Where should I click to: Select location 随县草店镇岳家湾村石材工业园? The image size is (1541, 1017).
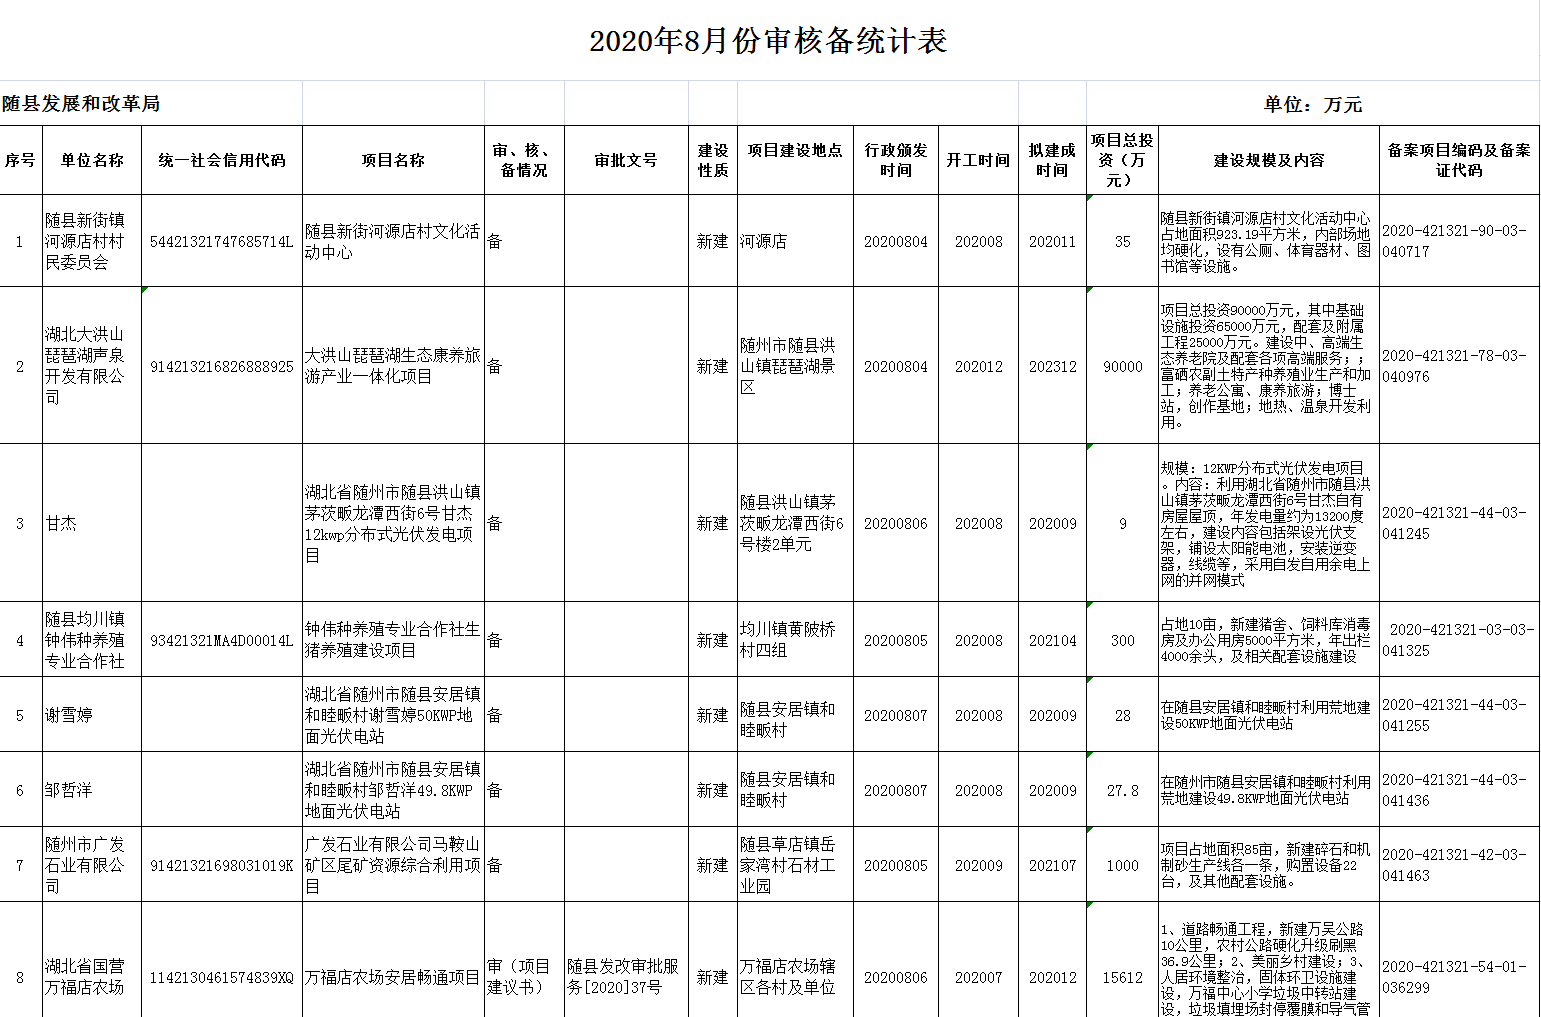[x=795, y=865]
